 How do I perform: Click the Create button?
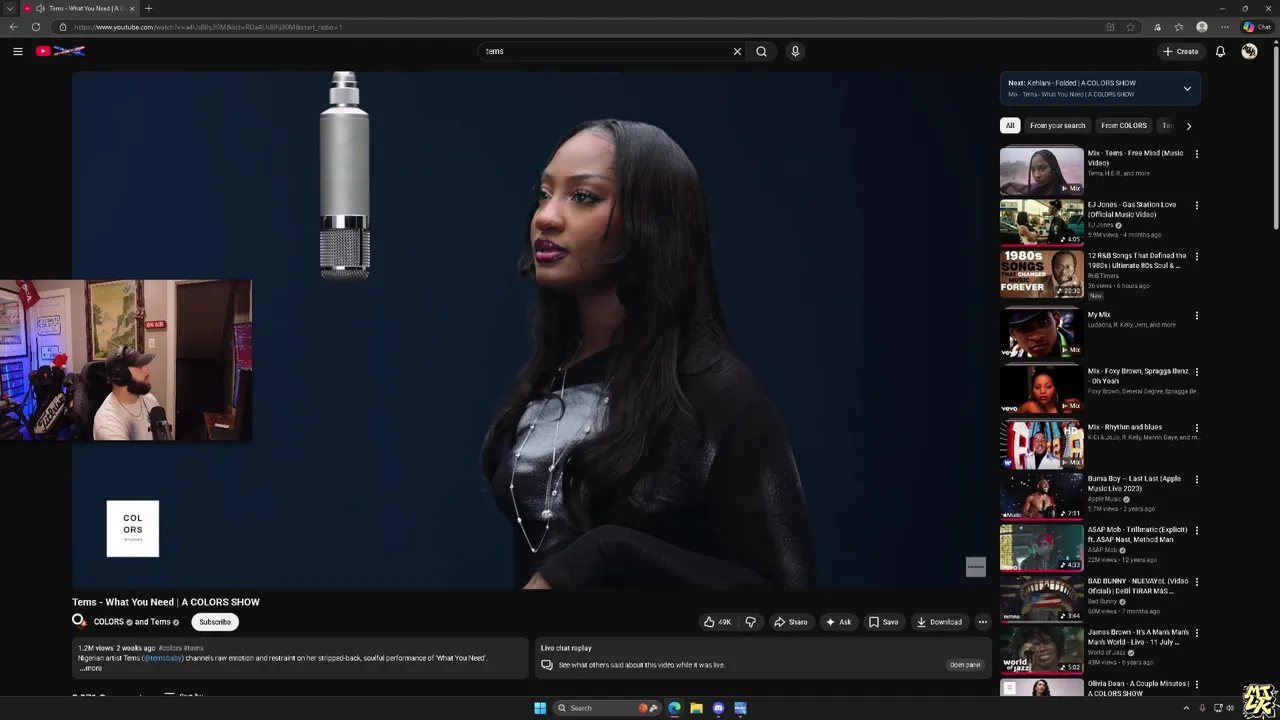coord(1180,51)
